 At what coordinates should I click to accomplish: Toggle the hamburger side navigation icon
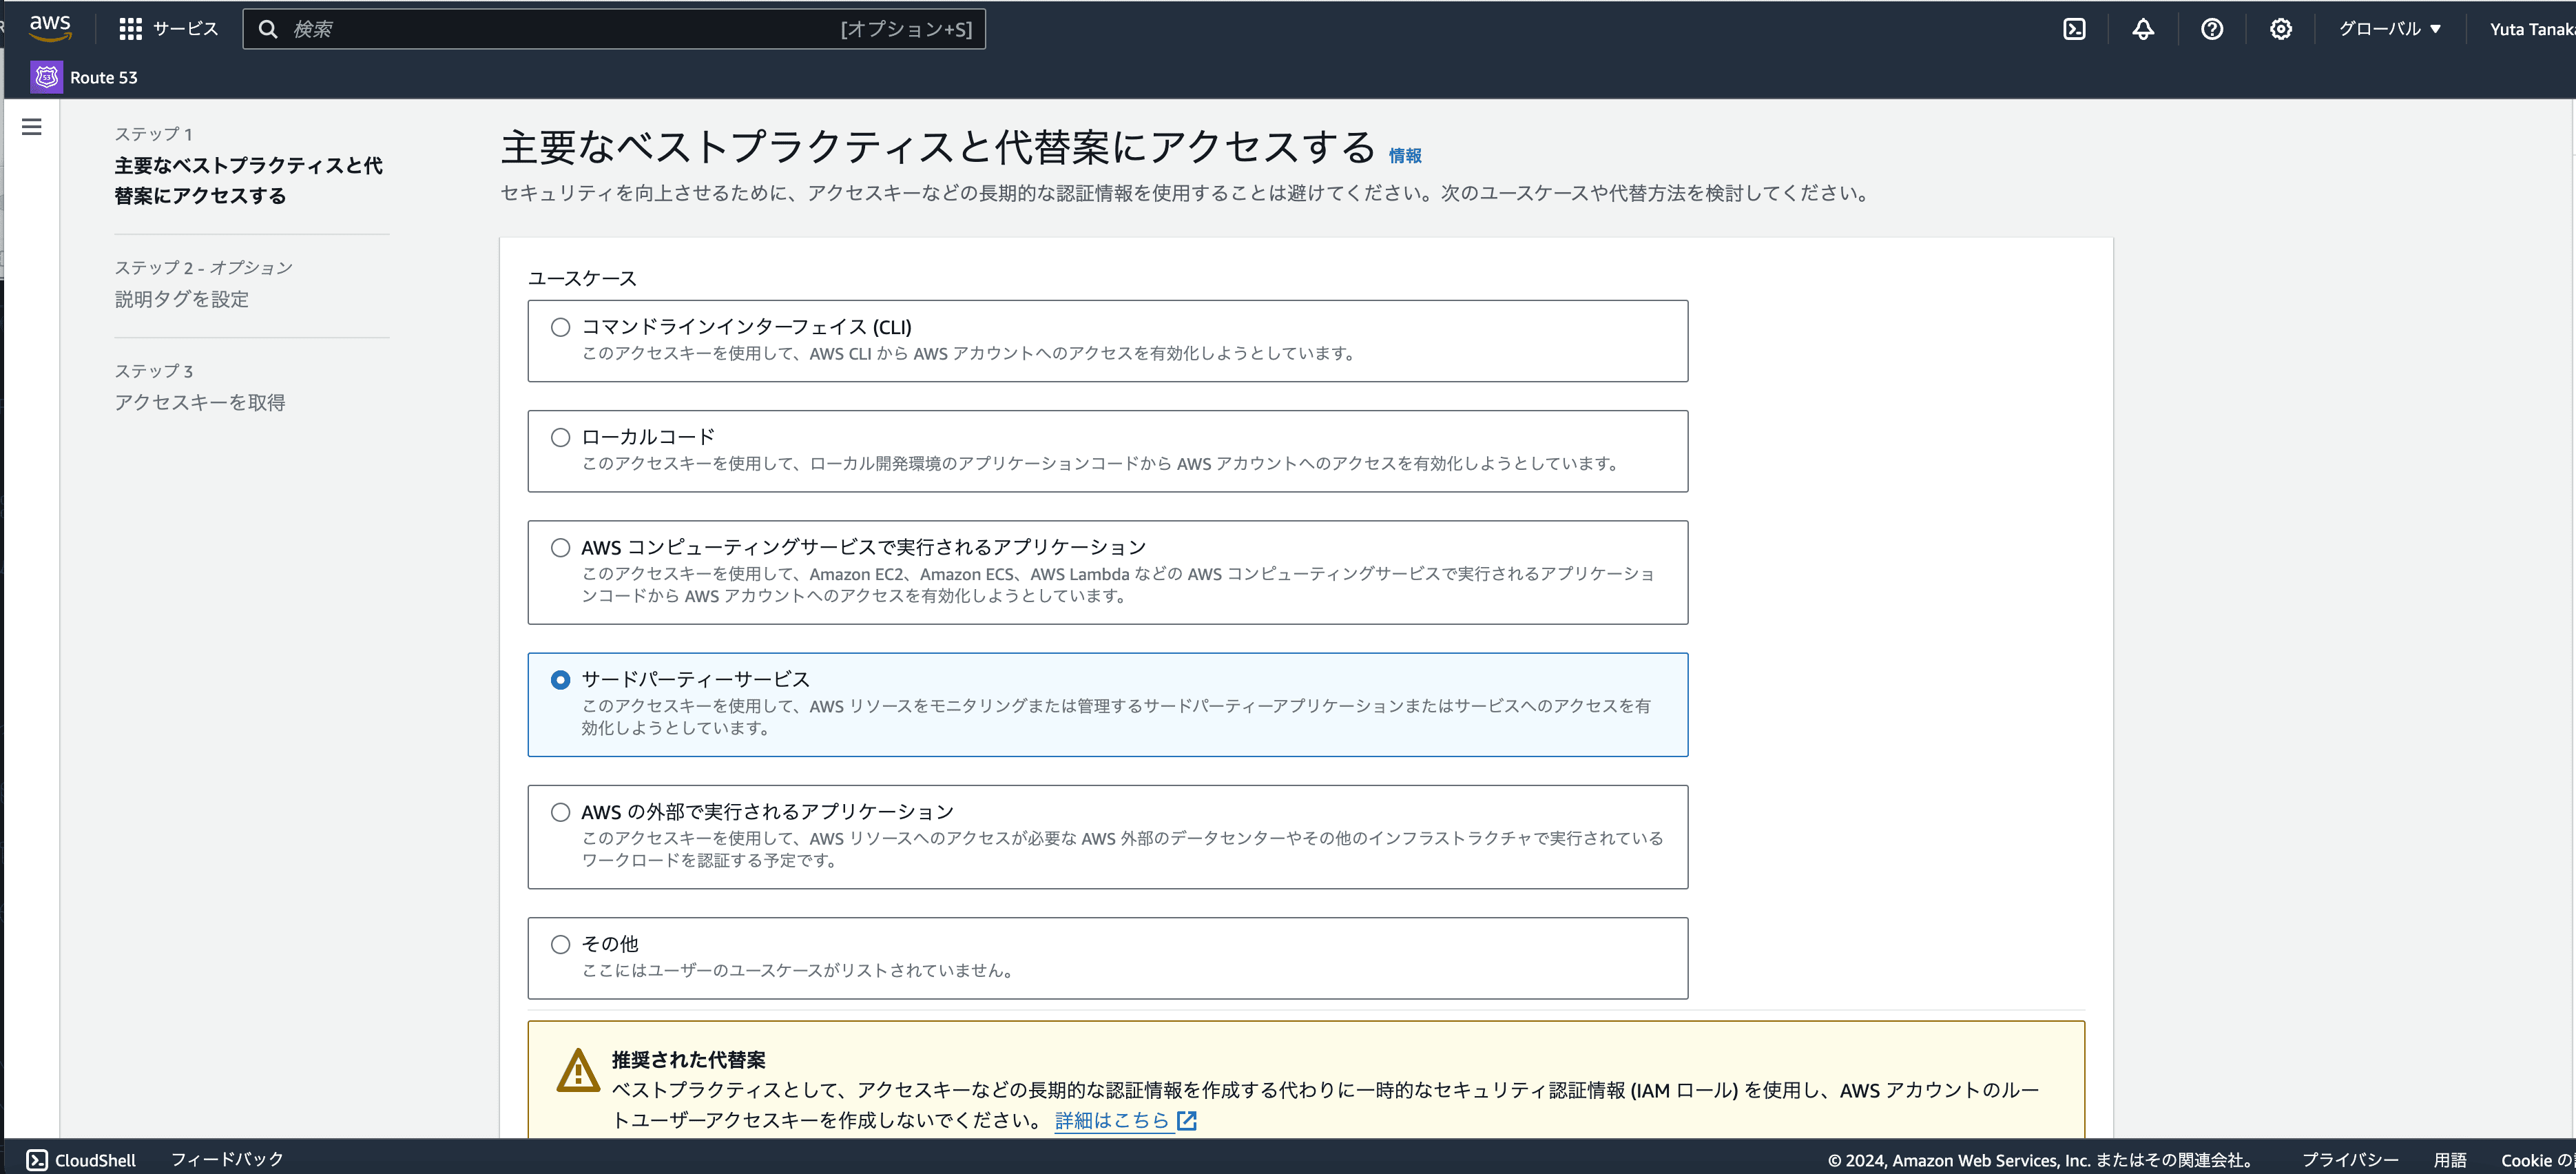tap(32, 127)
